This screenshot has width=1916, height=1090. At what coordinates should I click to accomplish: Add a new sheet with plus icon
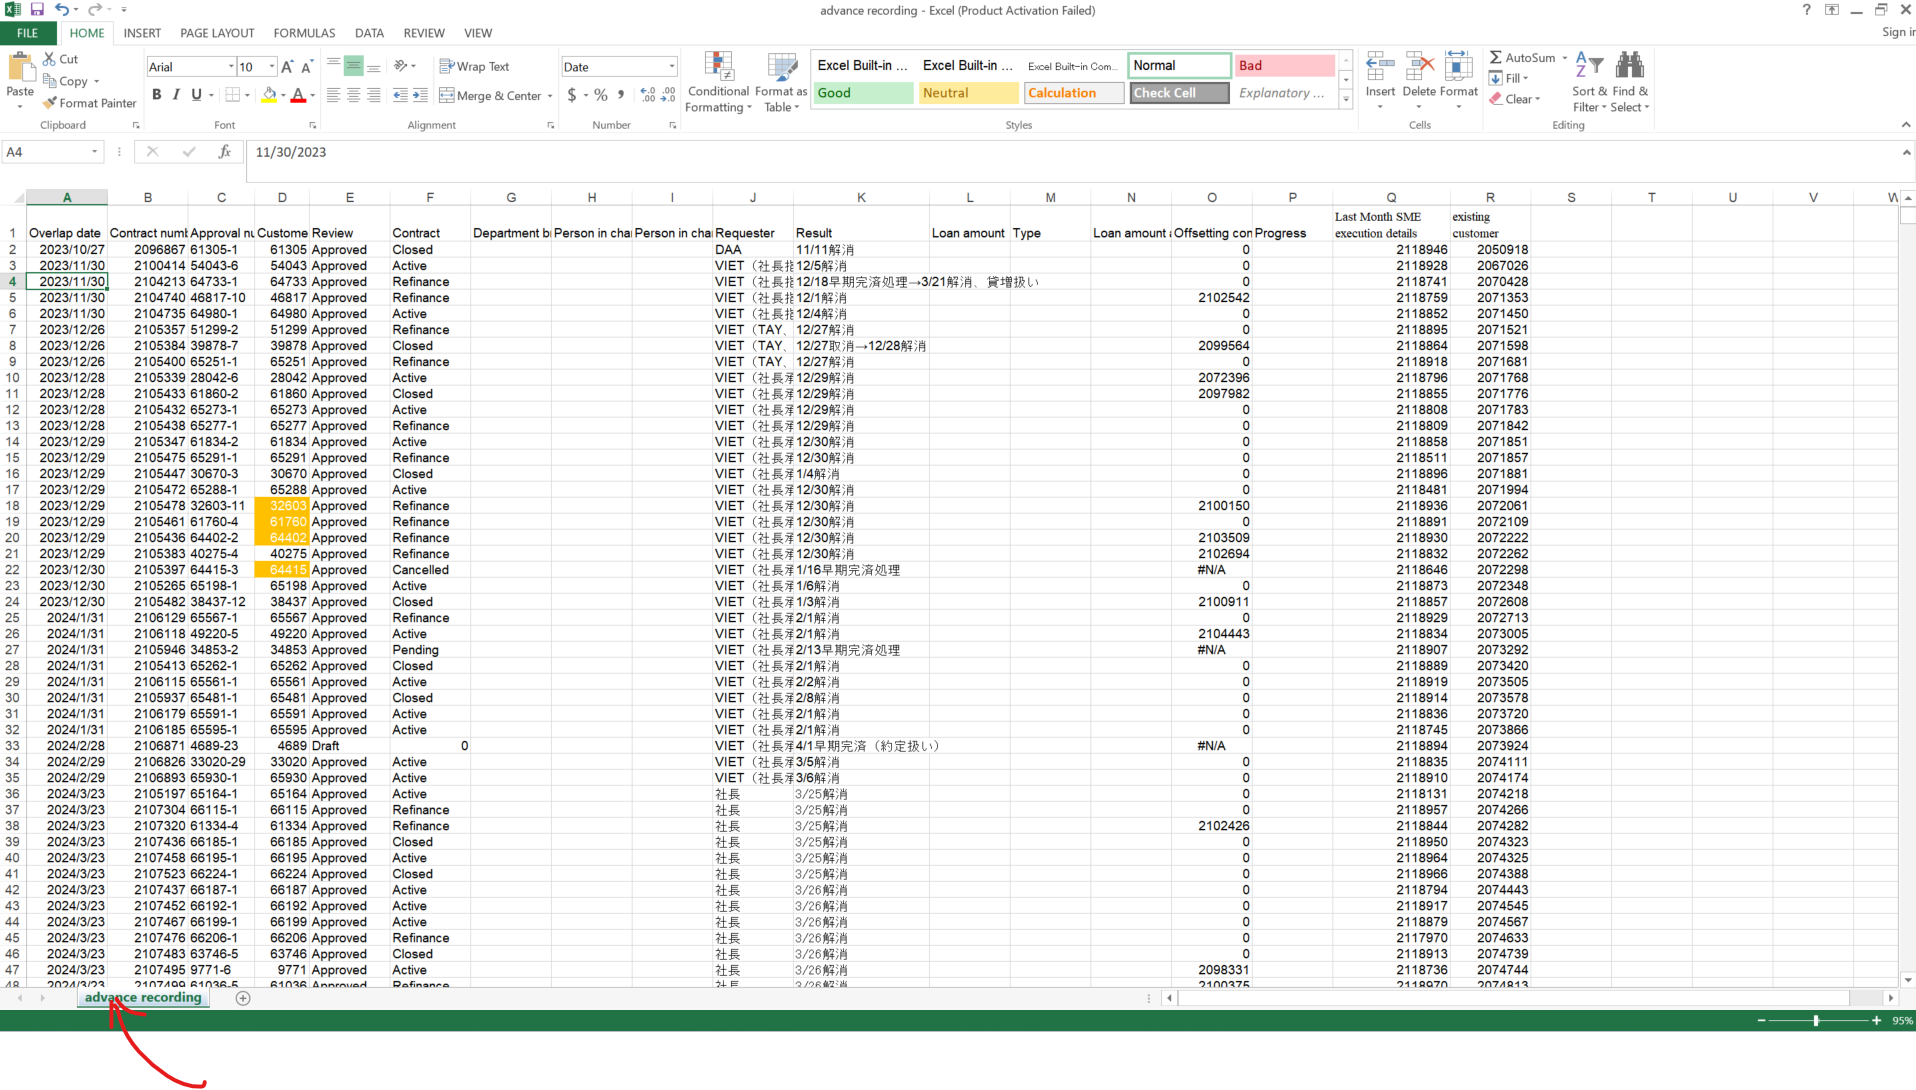[243, 998]
